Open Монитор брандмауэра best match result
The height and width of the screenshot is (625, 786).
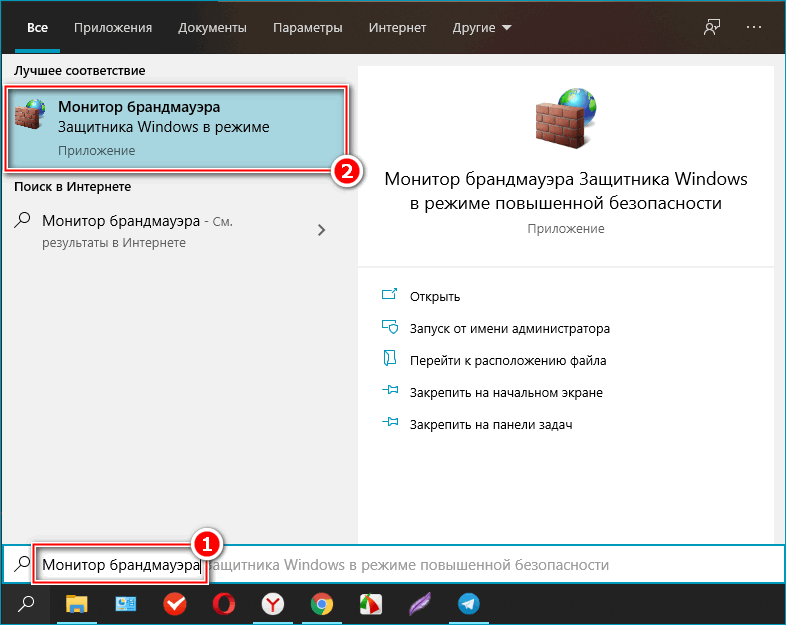point(175,128)
